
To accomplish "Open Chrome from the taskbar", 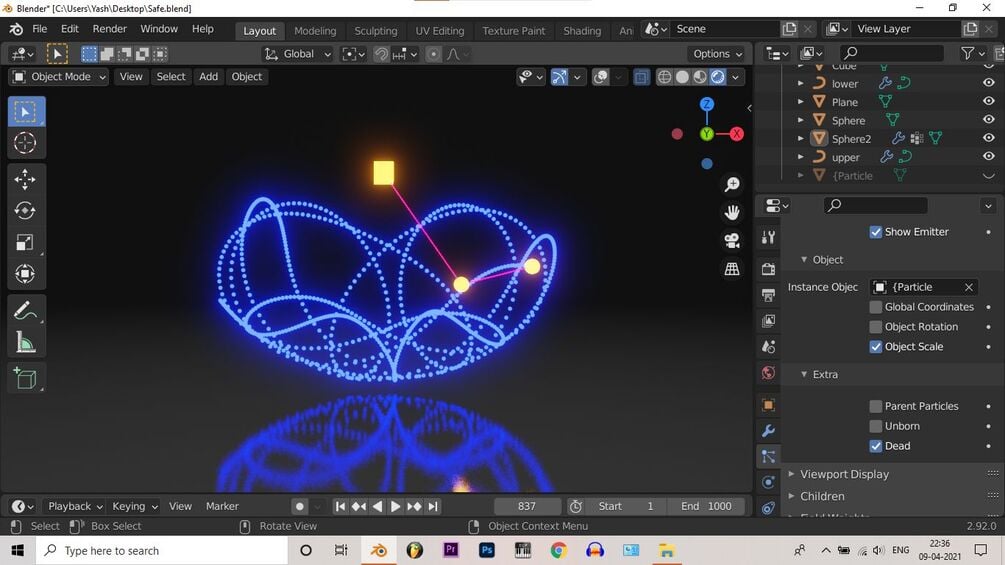I will pos(559,550).
